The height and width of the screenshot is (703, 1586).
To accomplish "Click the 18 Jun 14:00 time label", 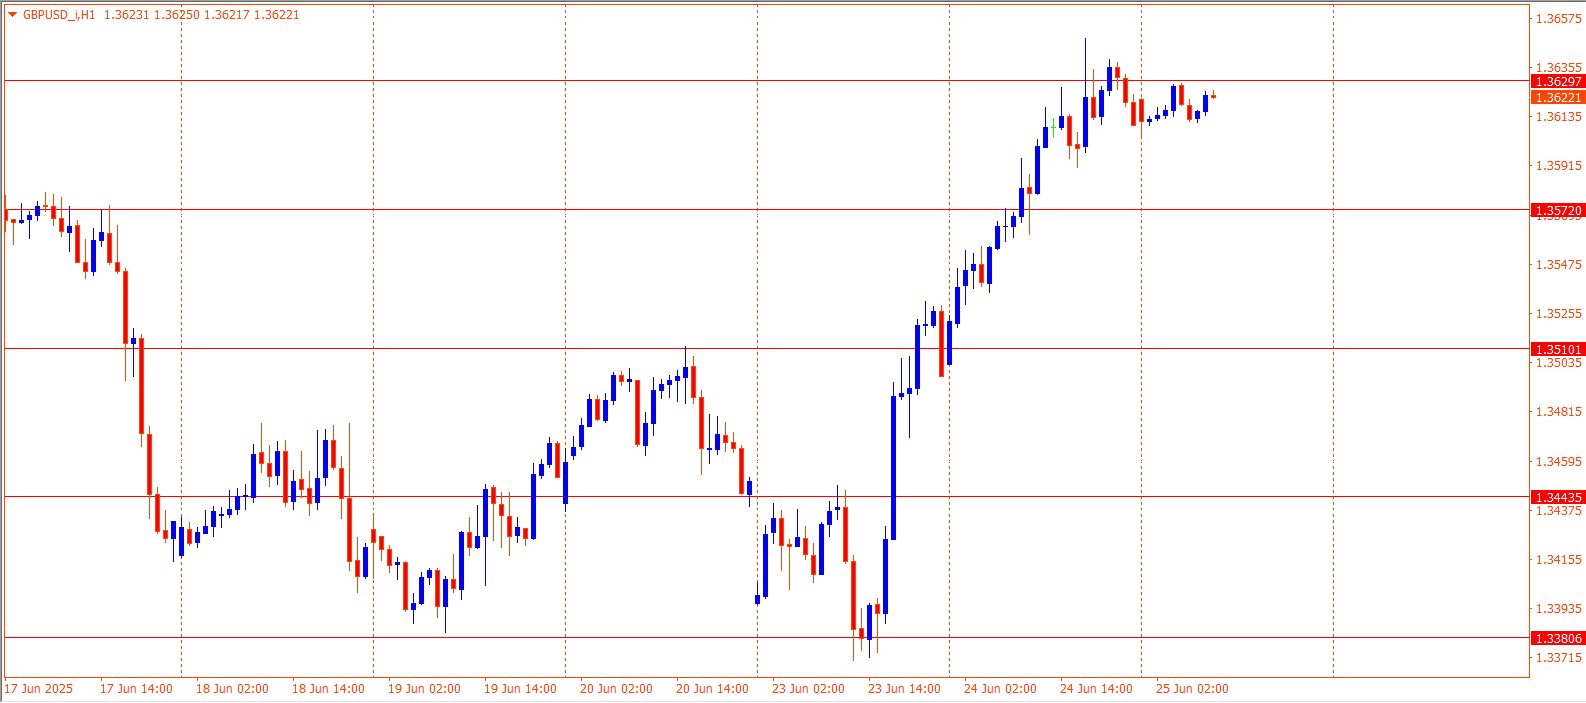I will [x=328, y=689].
